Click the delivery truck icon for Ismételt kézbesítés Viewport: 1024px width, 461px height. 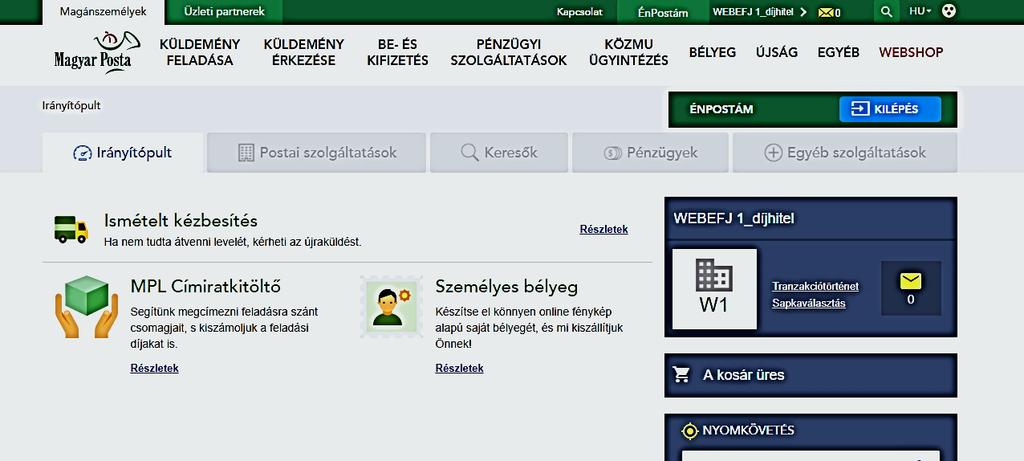point(71,230)
